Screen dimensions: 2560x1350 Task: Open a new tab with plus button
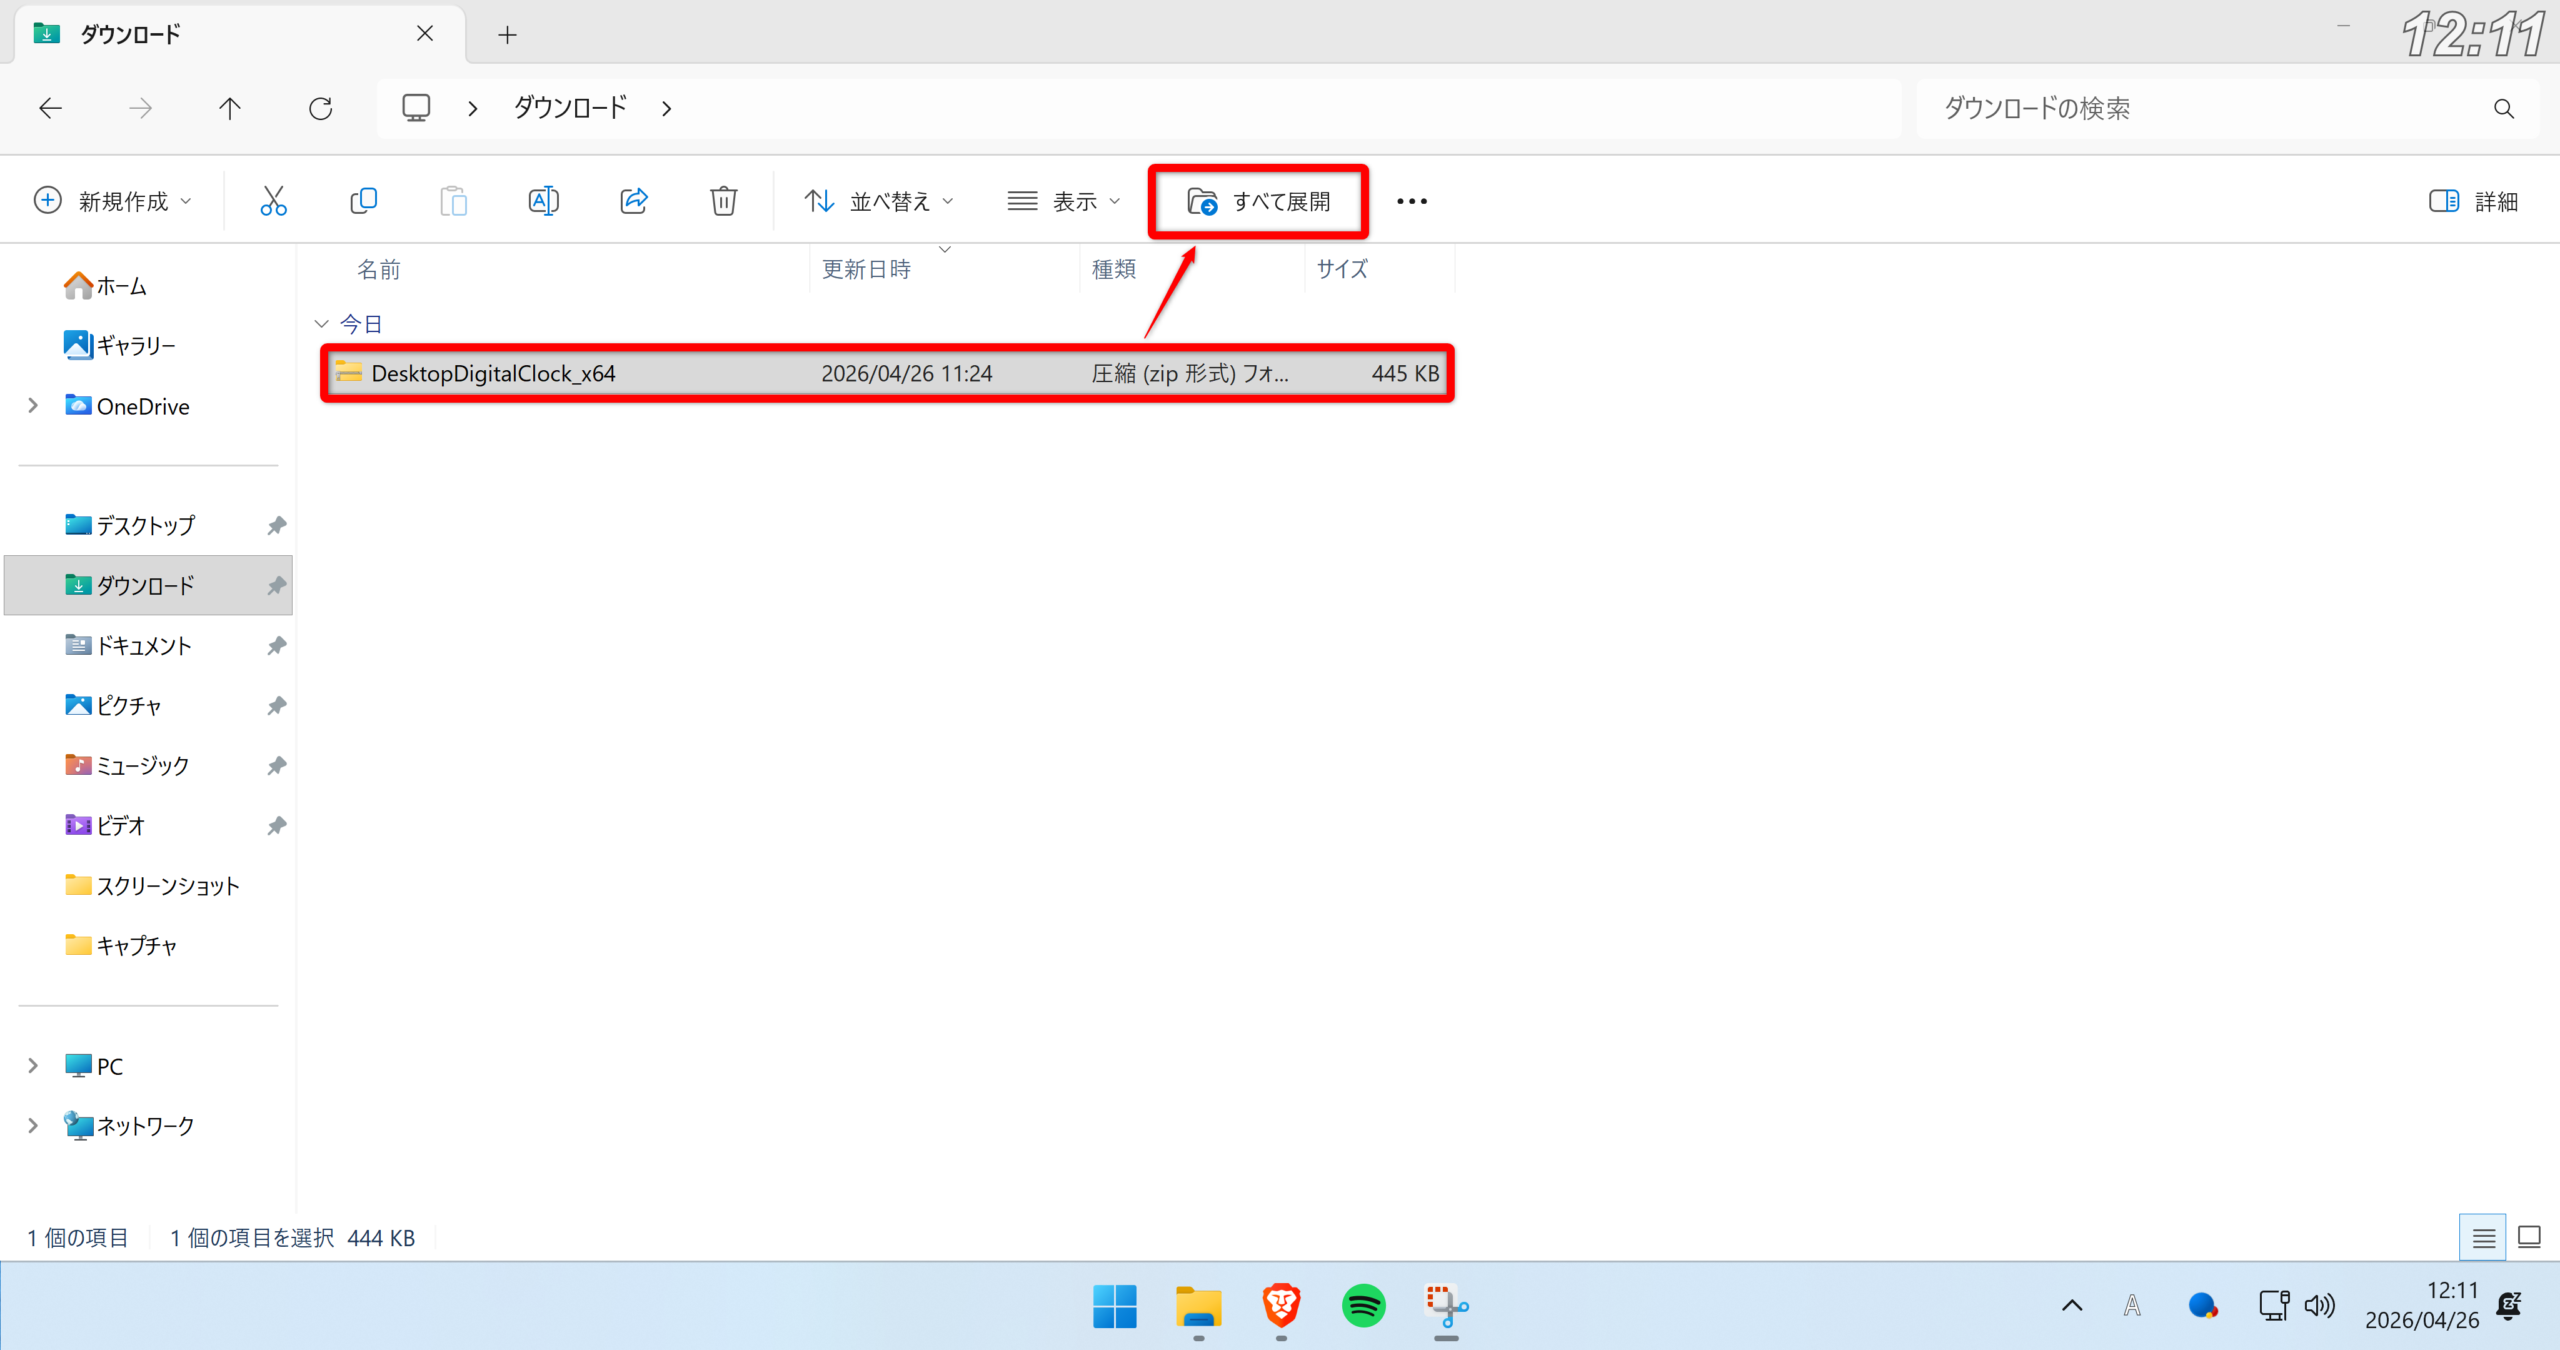507,35
